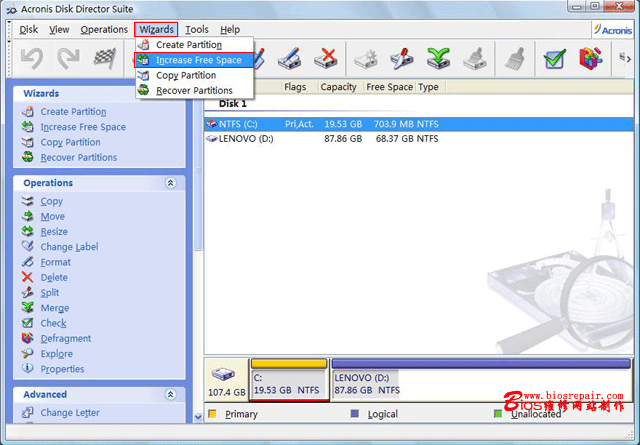Click the Free Space column header
The image size is (640, 445).
pos(389,87)
